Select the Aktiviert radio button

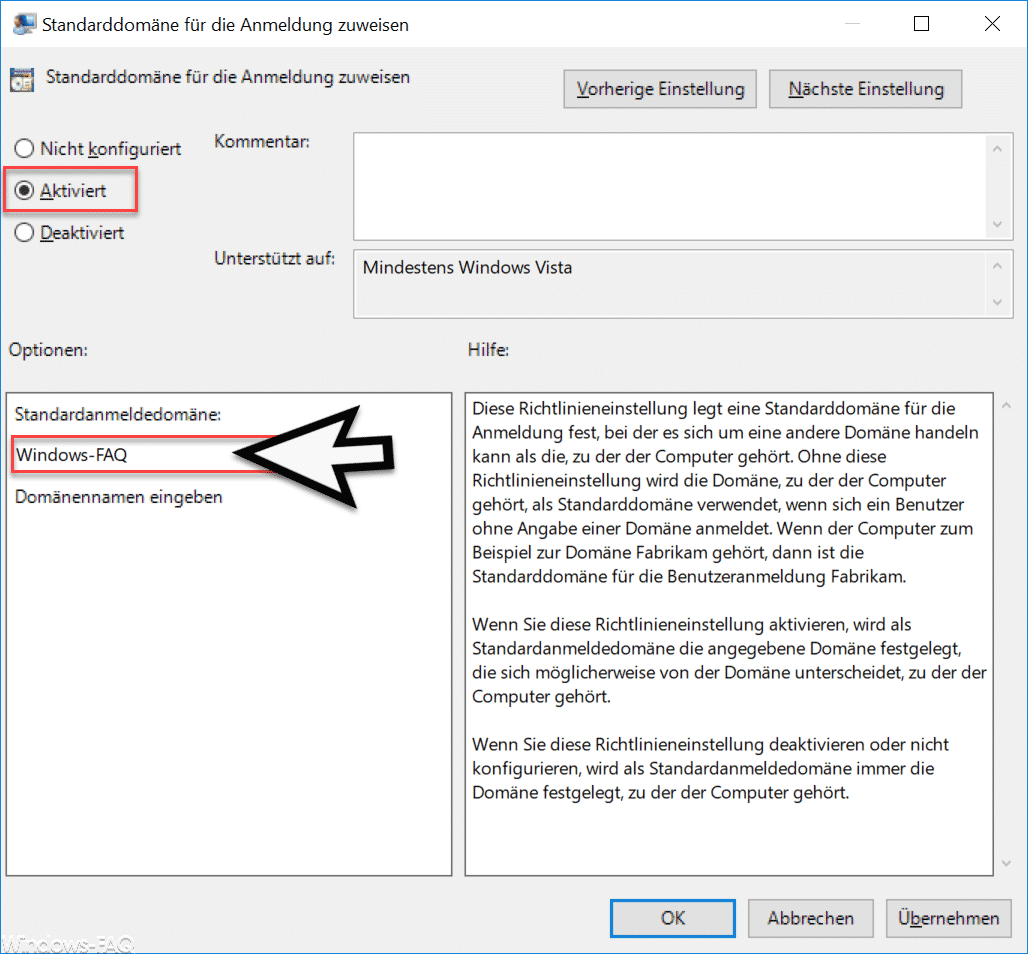24,190
